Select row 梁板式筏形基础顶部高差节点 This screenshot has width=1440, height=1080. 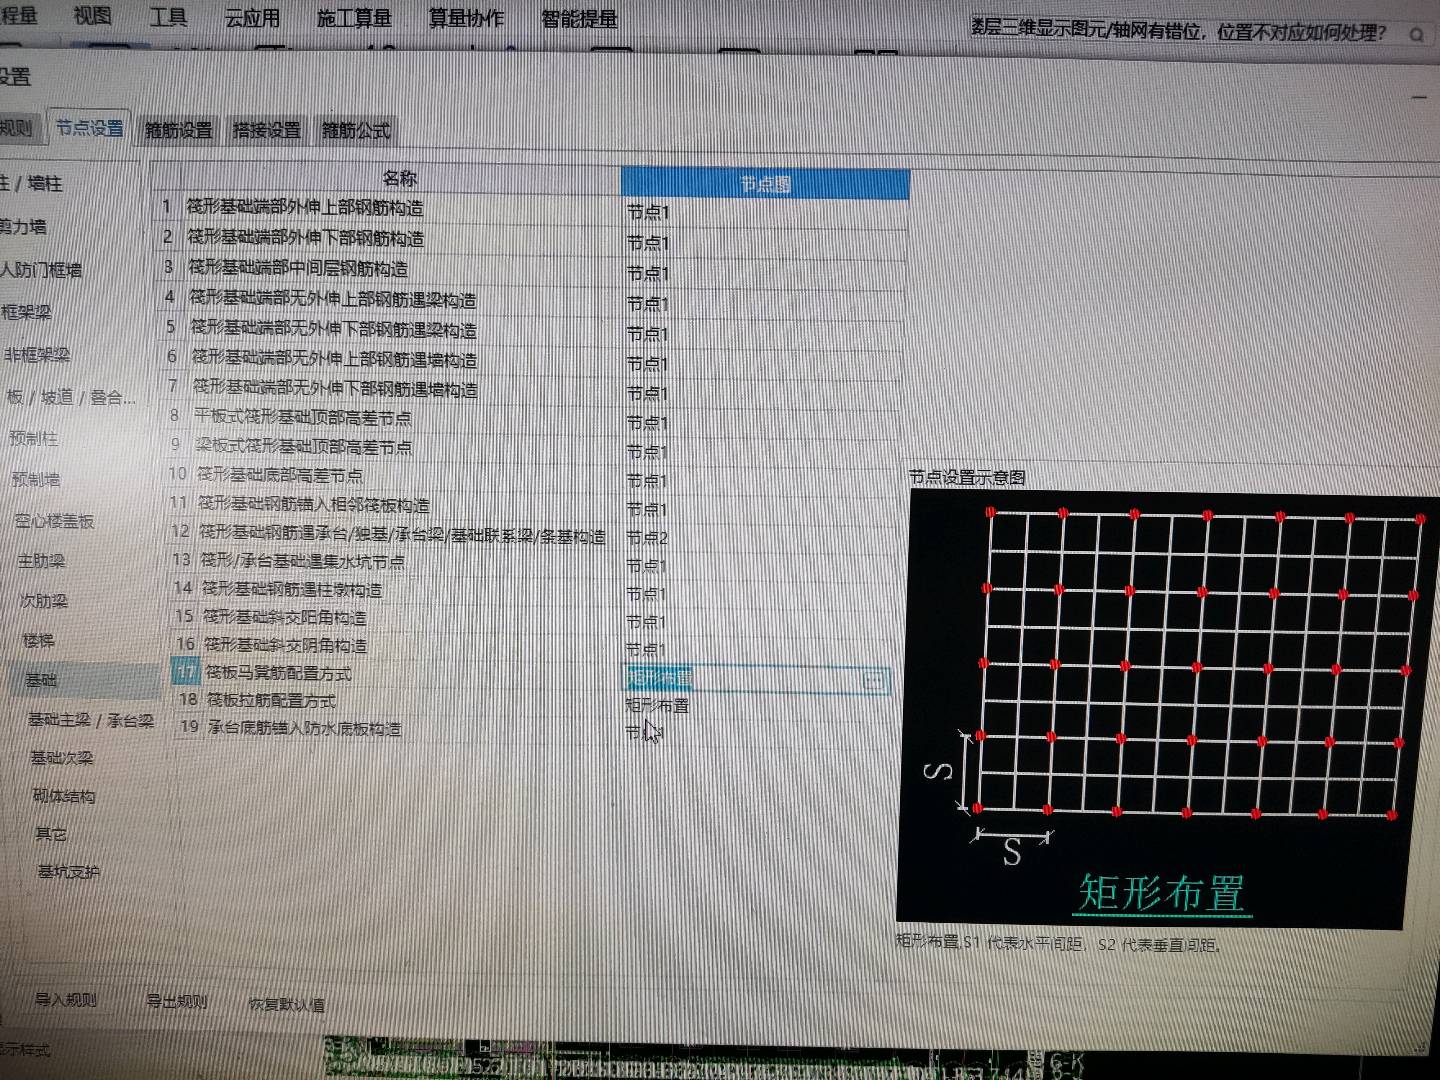(304, 446)
